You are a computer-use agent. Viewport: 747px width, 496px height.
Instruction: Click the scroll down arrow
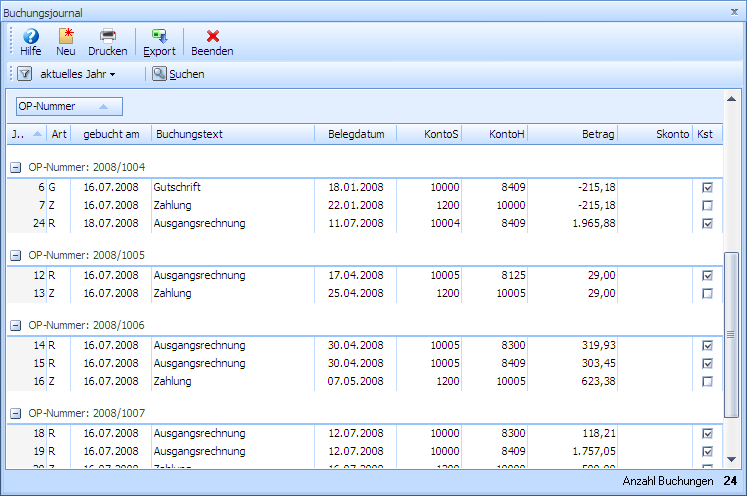[731, 459]
